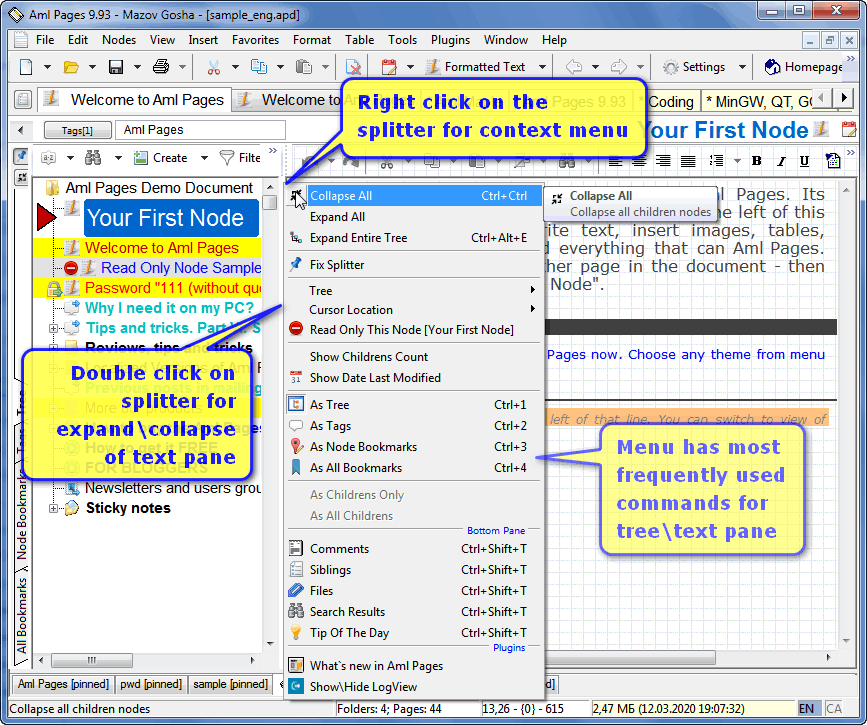Toggle Bold formatting in the text toolbar
The width and height of the screenshot is (867, 725).
[x=756, y=161]
